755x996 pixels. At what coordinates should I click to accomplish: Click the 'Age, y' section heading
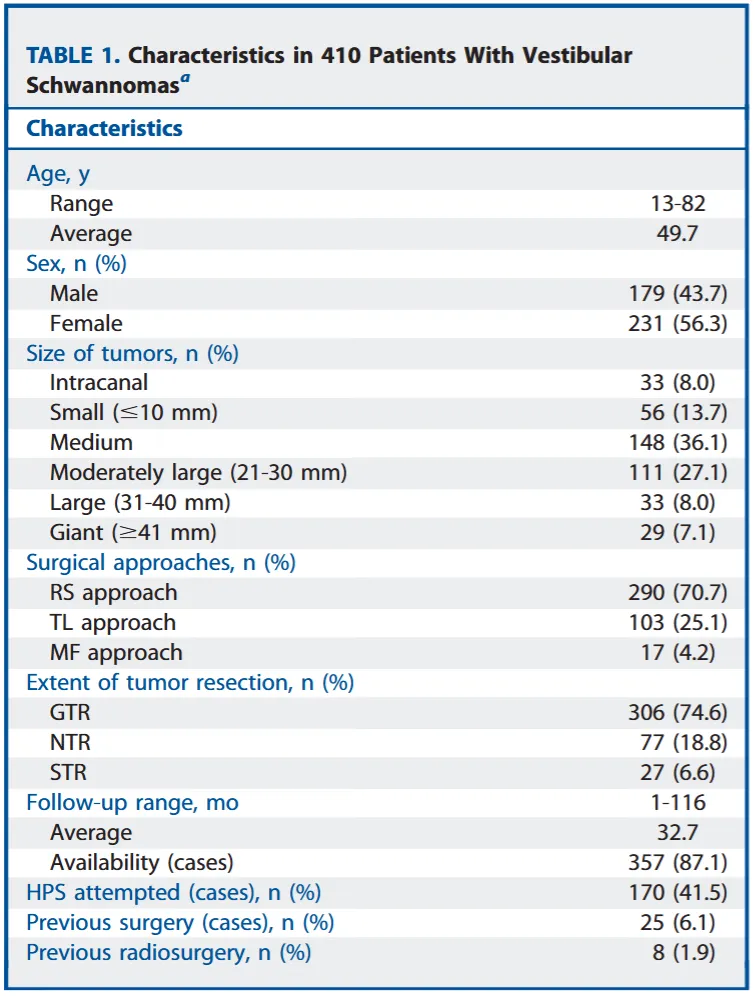coord(58,173)
